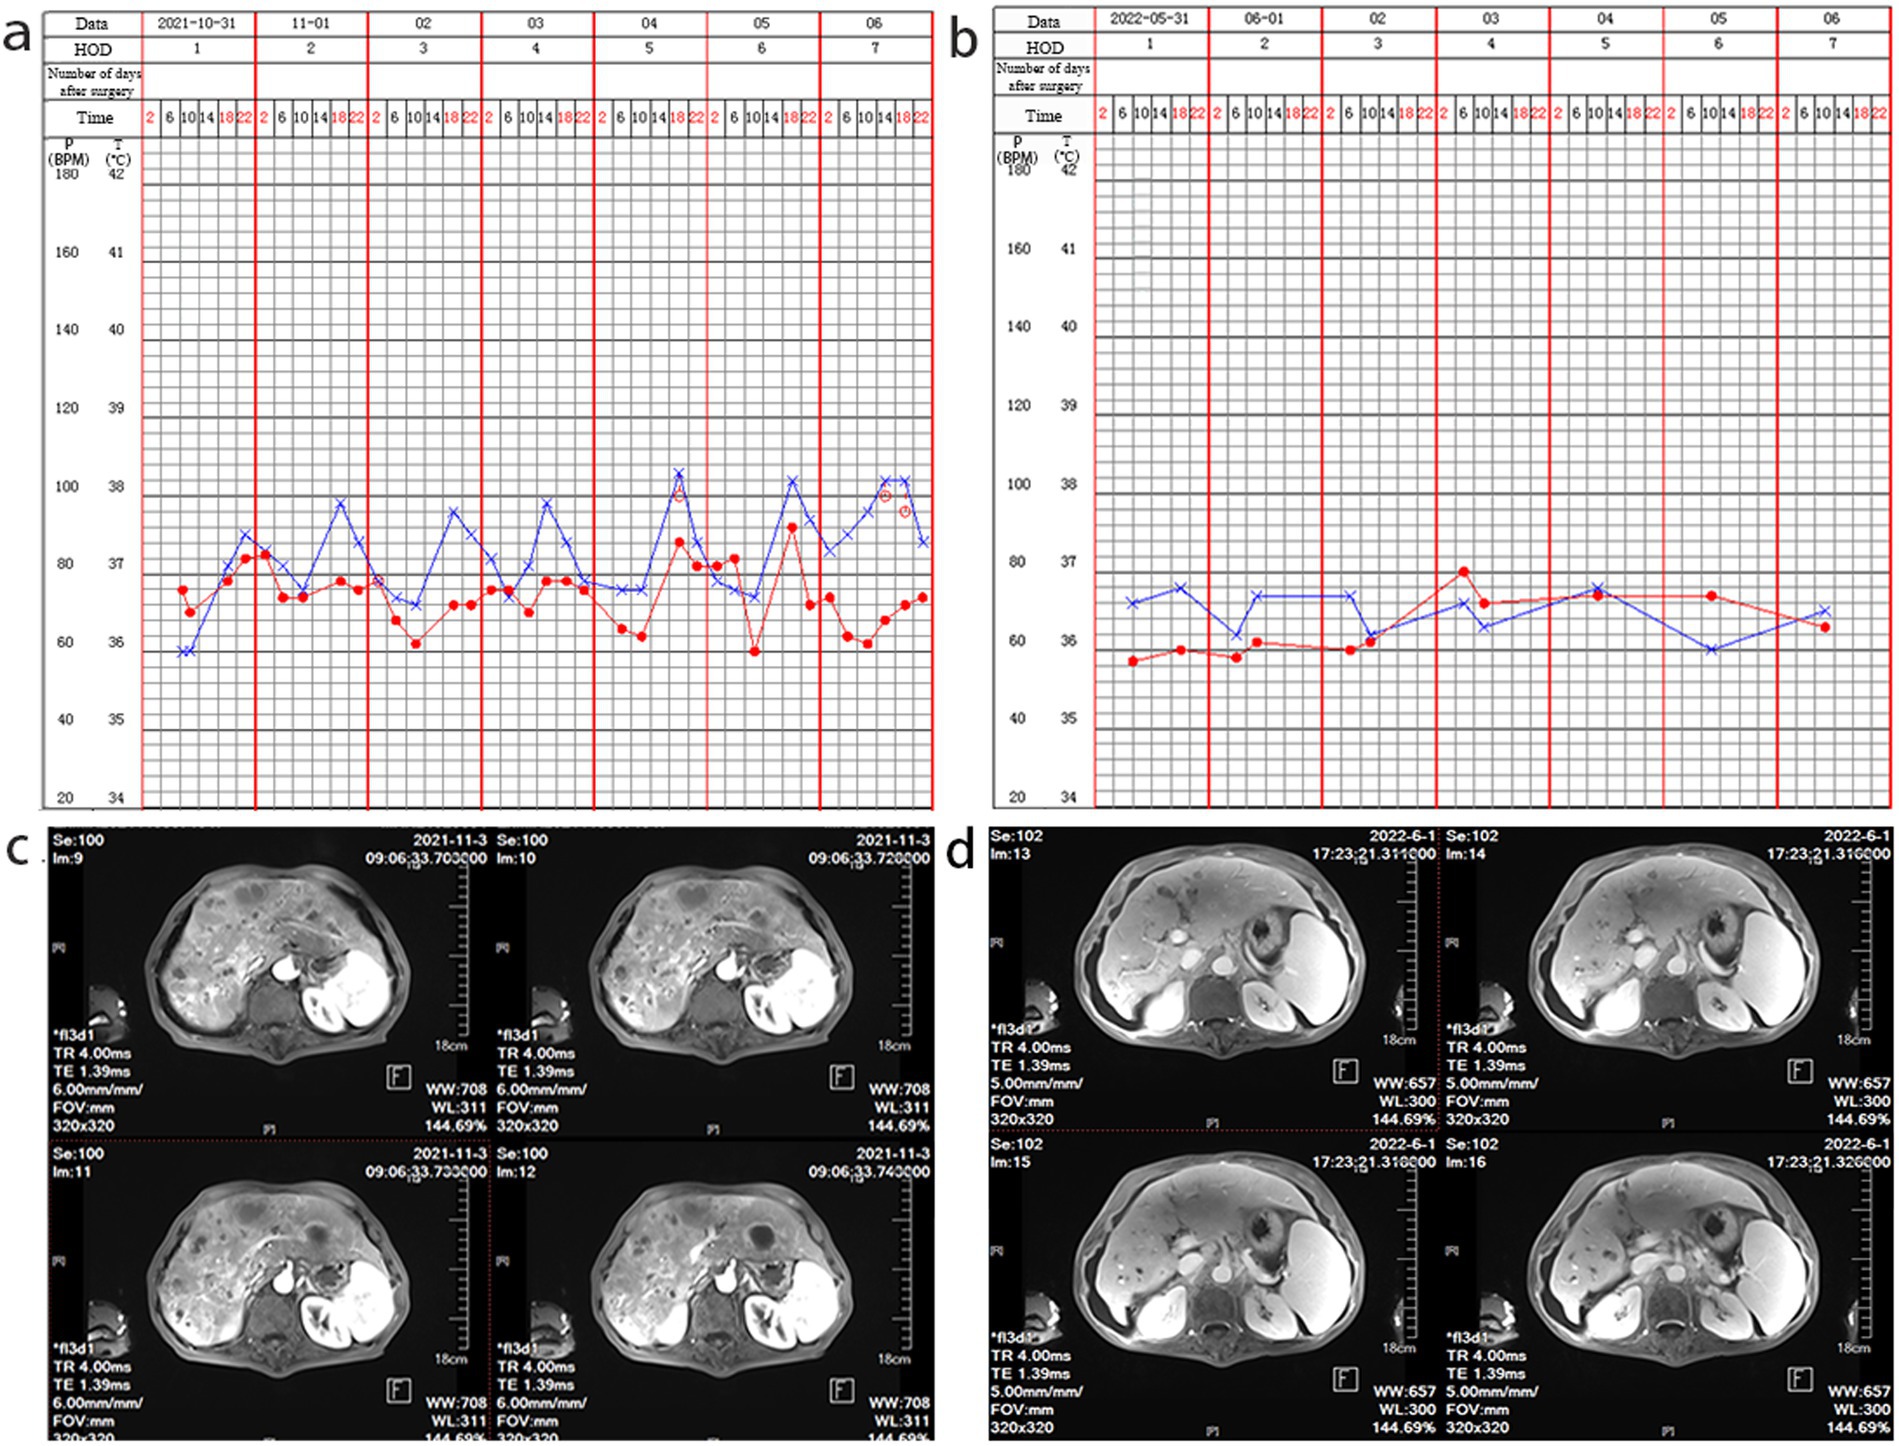This screenshot has height=1446, width=1899.
Task: Click 'Number of days after surgery' label in chart a
Action: tap(94, 82)
